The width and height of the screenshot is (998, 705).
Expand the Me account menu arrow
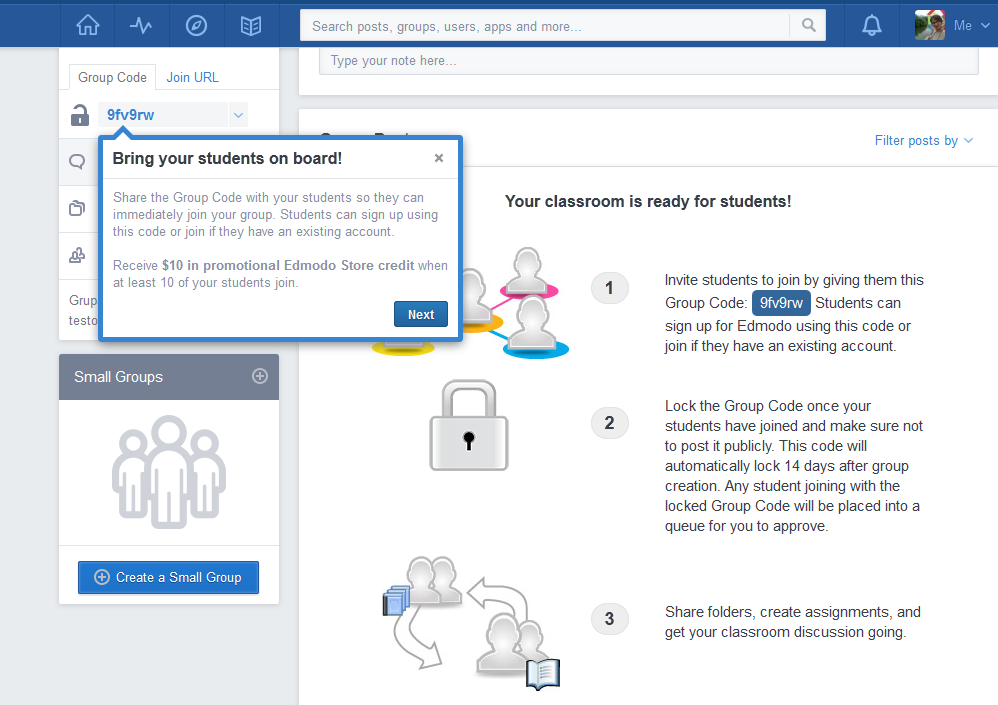pos(985,25)
